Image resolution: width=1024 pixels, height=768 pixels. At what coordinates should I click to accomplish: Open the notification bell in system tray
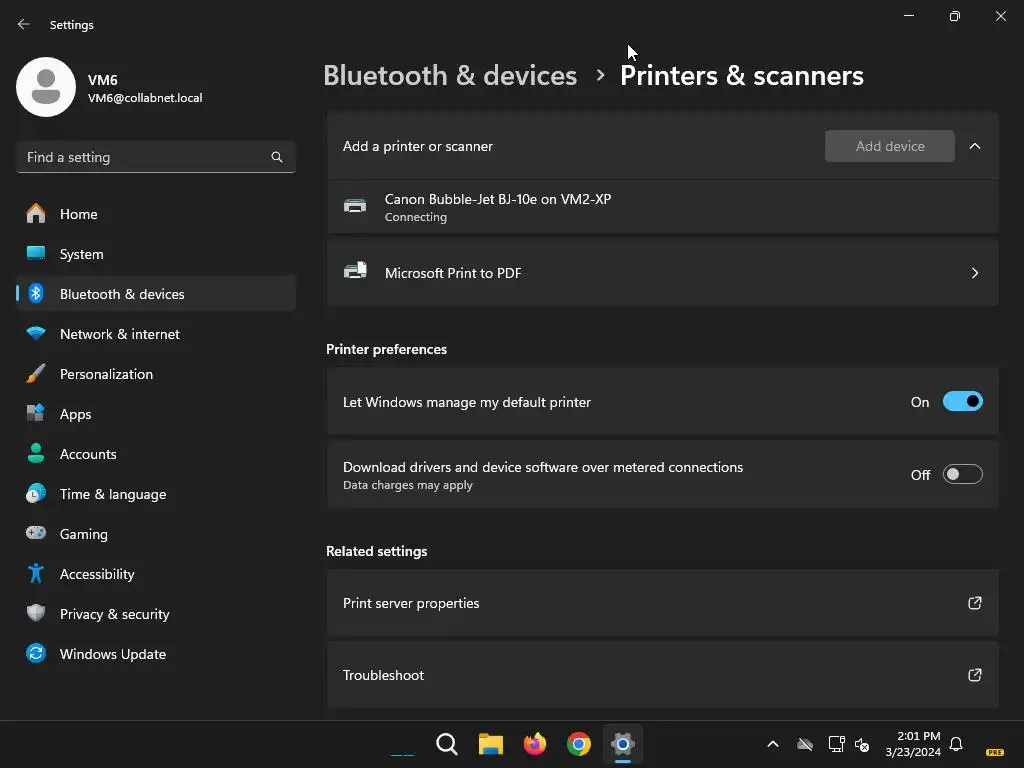956,744
